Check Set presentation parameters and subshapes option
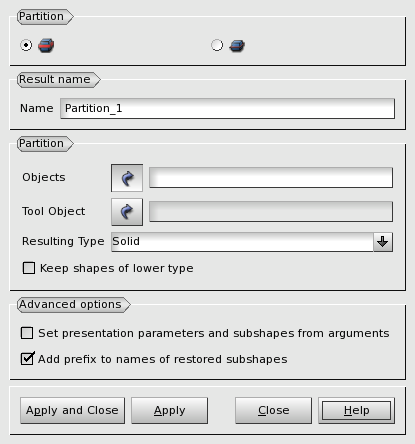The width and height of the screenshot is (415, 444). tap(27, 333)
